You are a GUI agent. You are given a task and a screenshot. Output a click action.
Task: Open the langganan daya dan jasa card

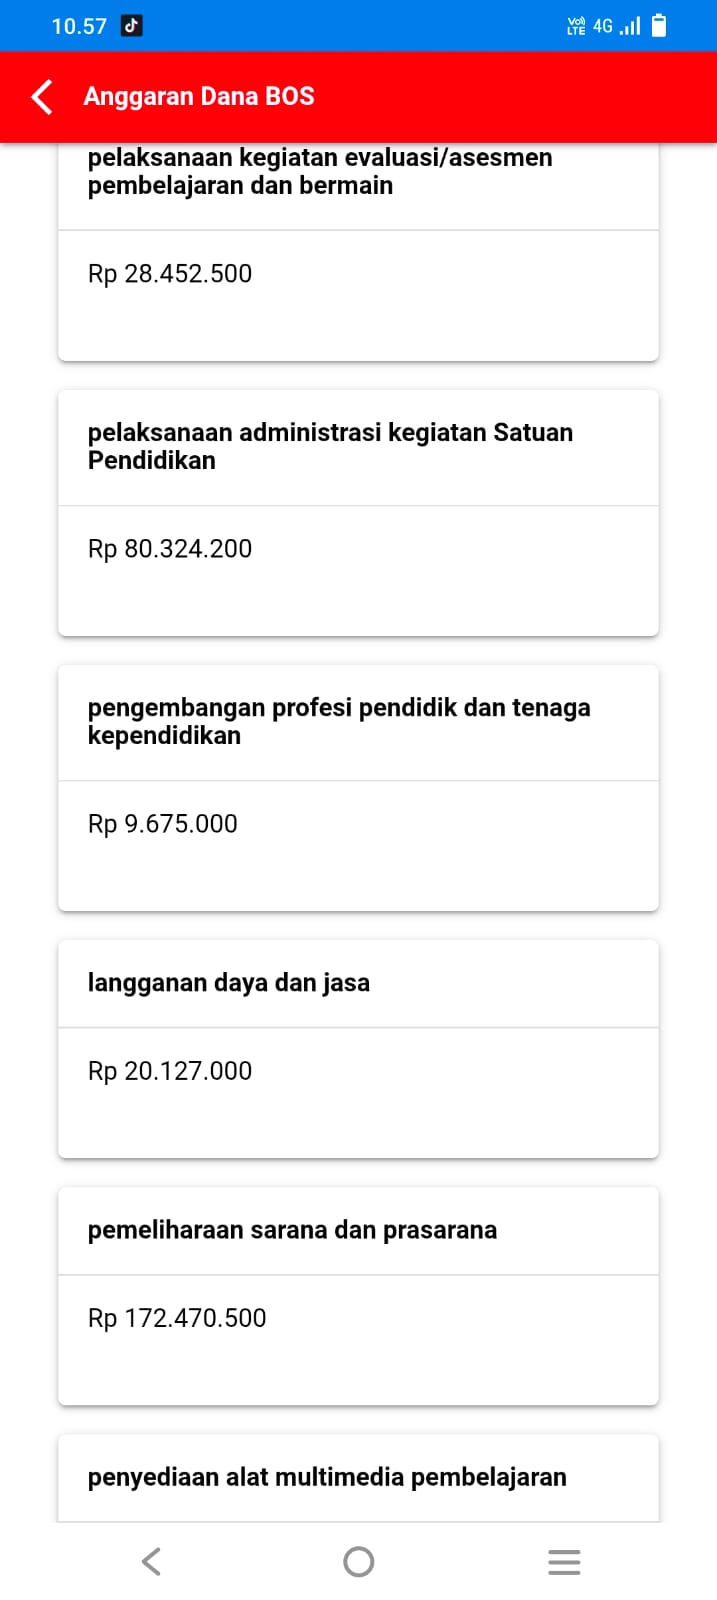(229, 983)
